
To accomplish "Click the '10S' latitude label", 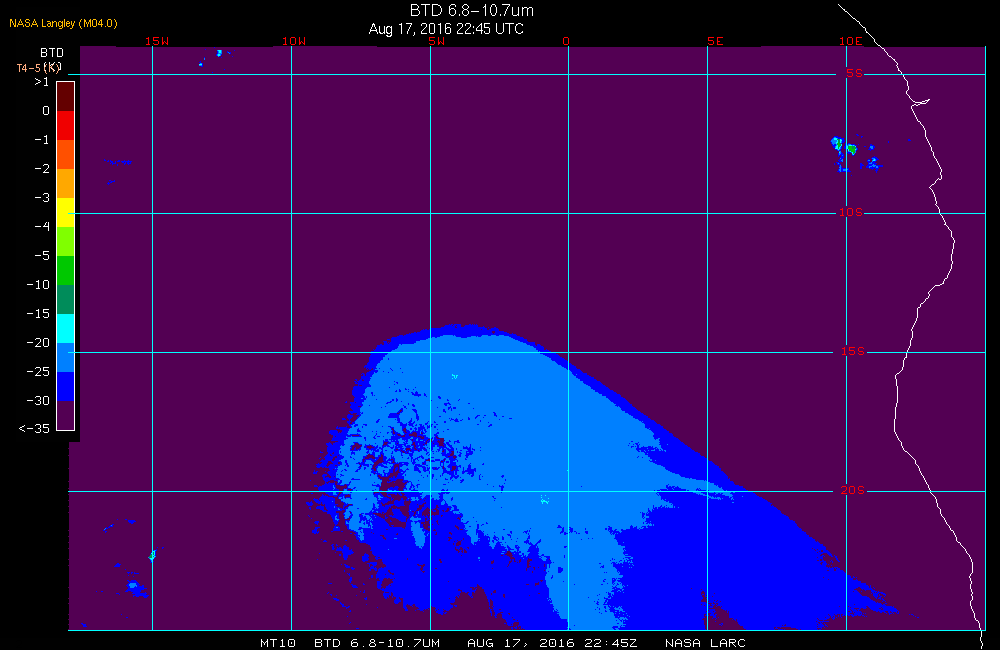I will tap(850, 212).
